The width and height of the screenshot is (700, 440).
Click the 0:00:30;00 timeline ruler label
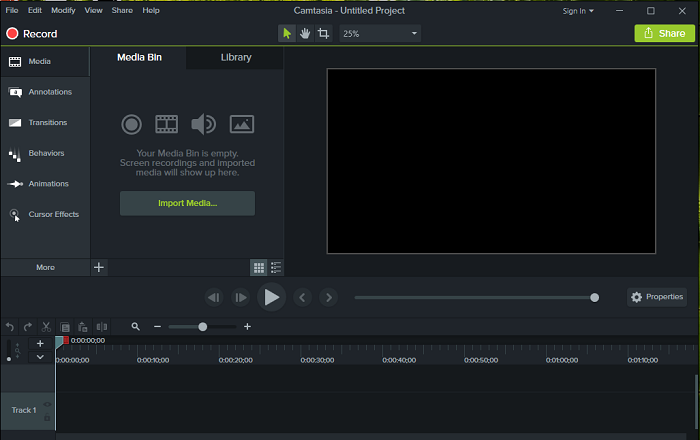(317, 360)
